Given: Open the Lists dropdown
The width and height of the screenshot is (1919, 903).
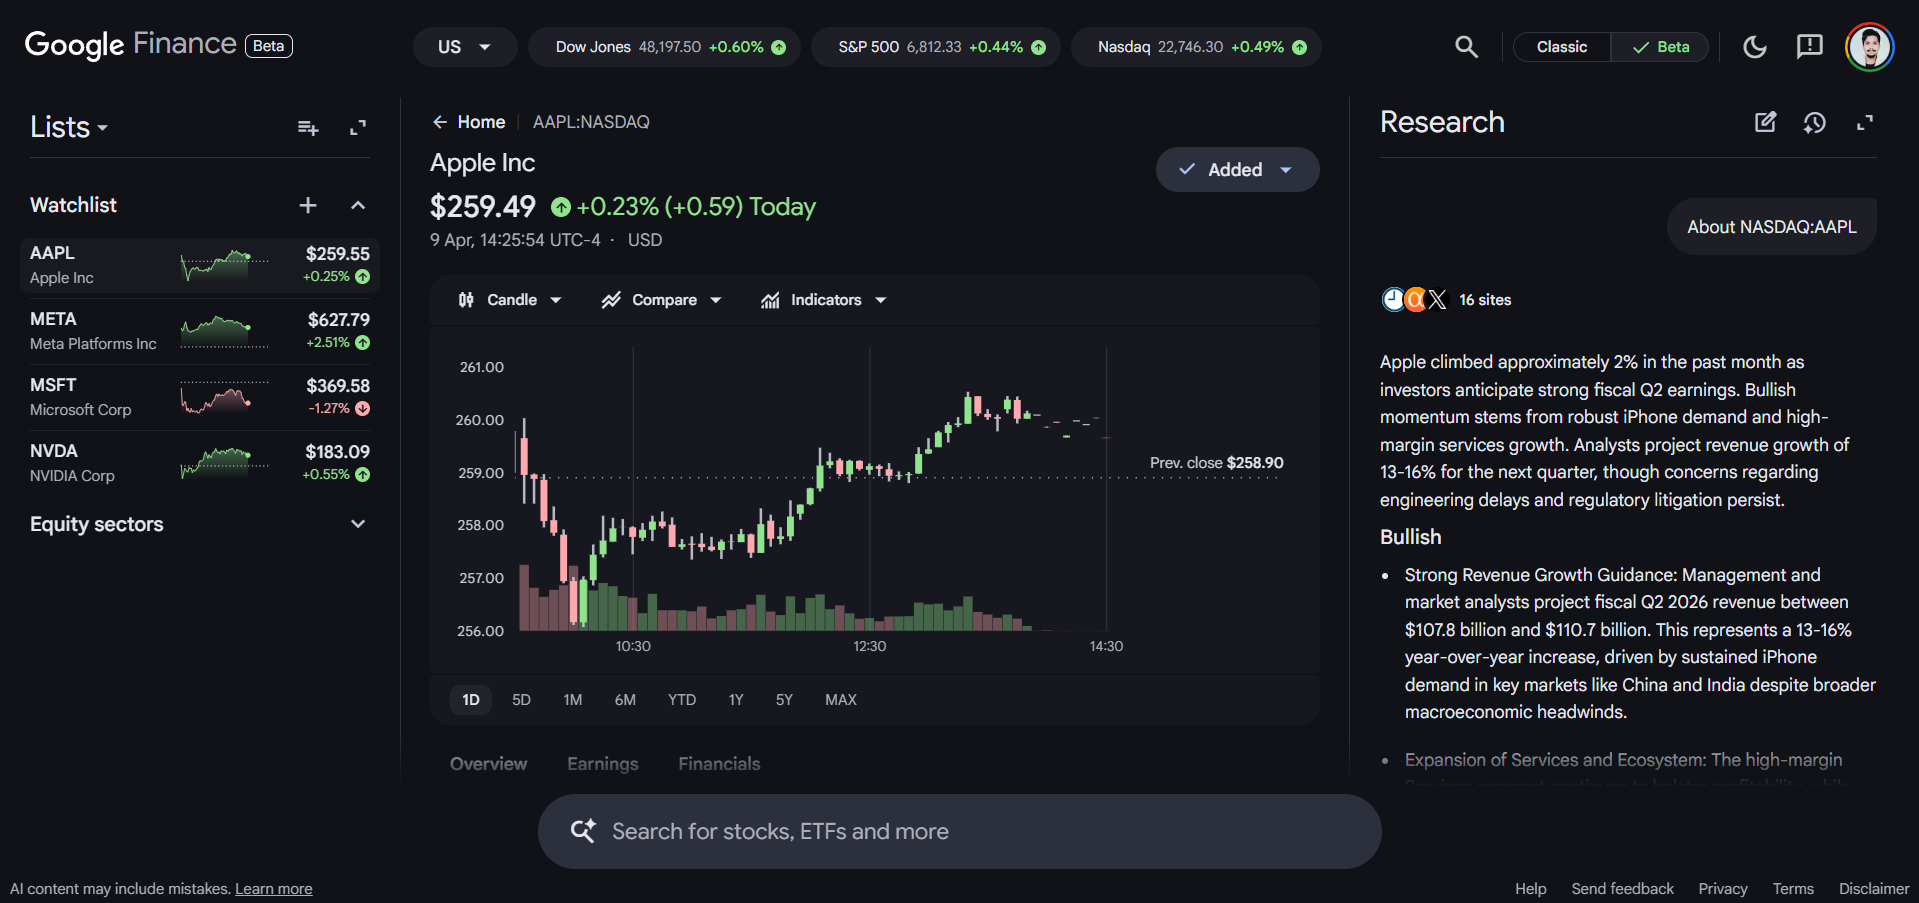Looking at the screenshot, I should [x=67, y=127].
